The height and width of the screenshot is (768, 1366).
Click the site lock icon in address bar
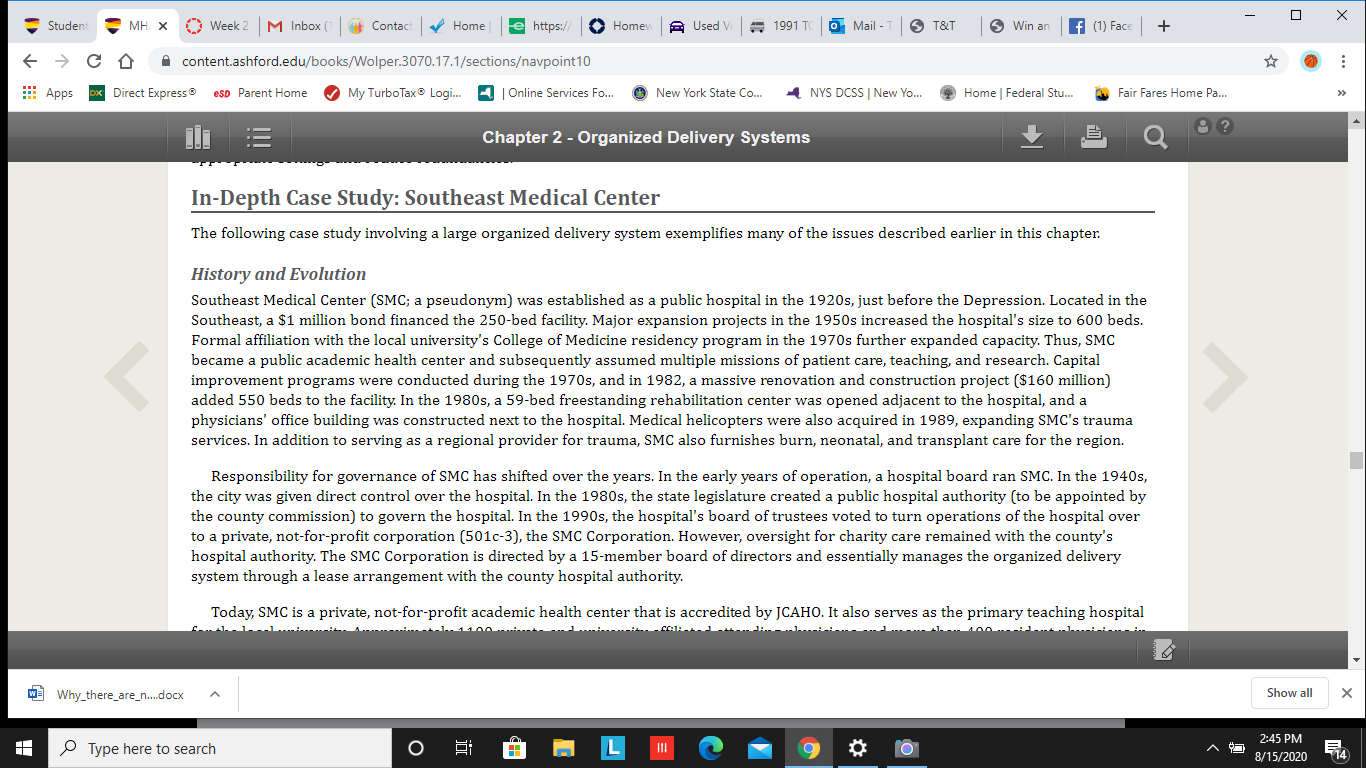[166, 61]
